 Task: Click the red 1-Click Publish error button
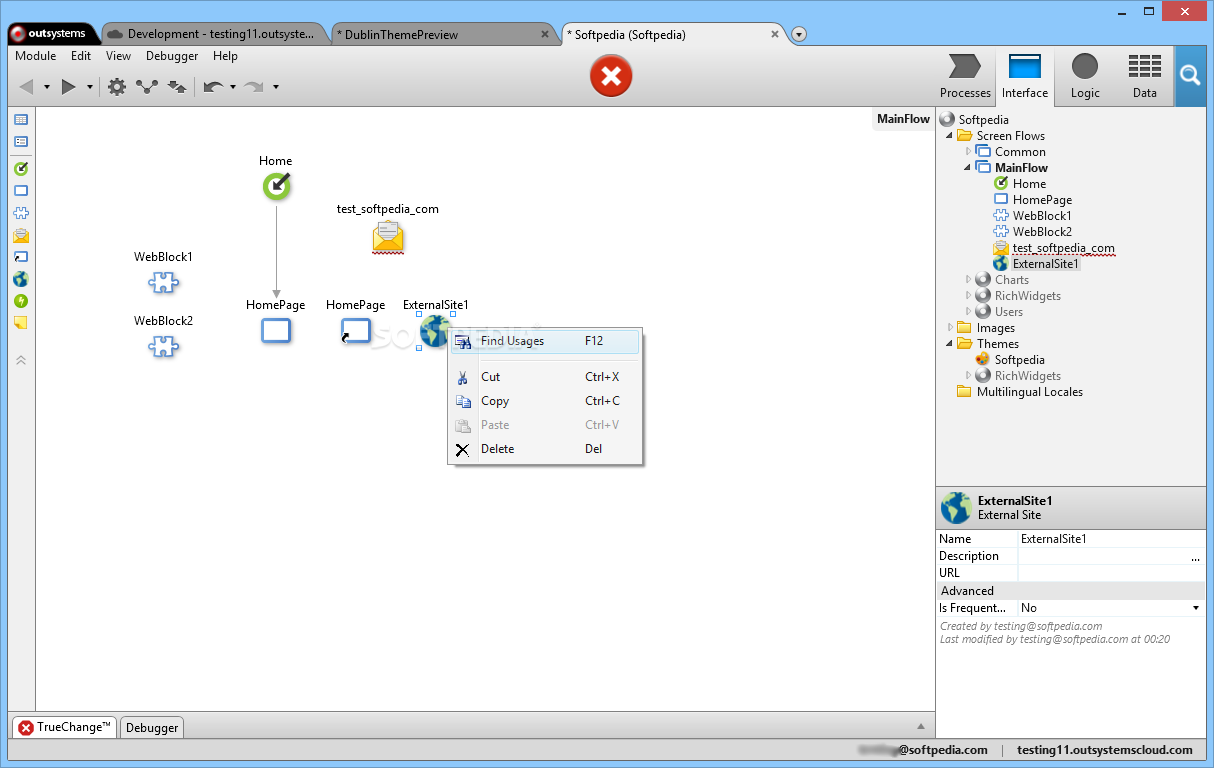tap(611, 76)
